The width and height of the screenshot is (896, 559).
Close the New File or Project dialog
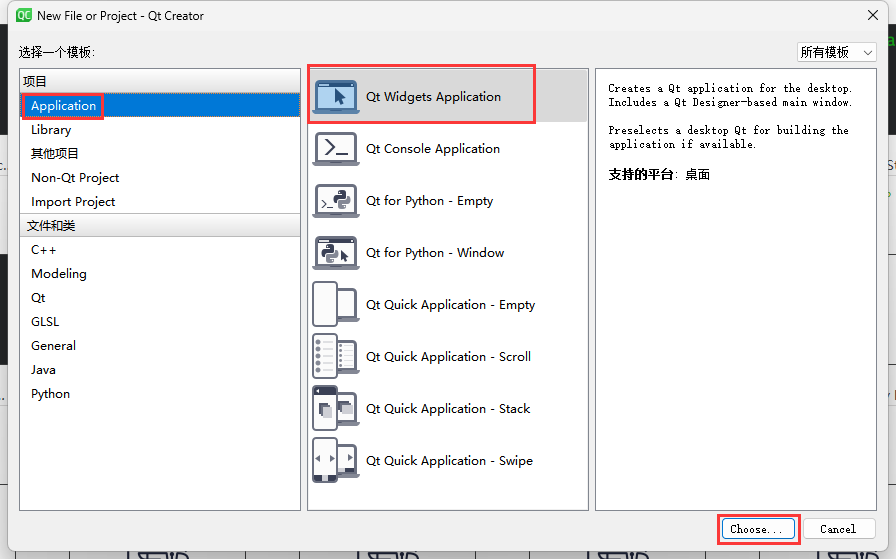pyautogui.click(x=873, y=15)
